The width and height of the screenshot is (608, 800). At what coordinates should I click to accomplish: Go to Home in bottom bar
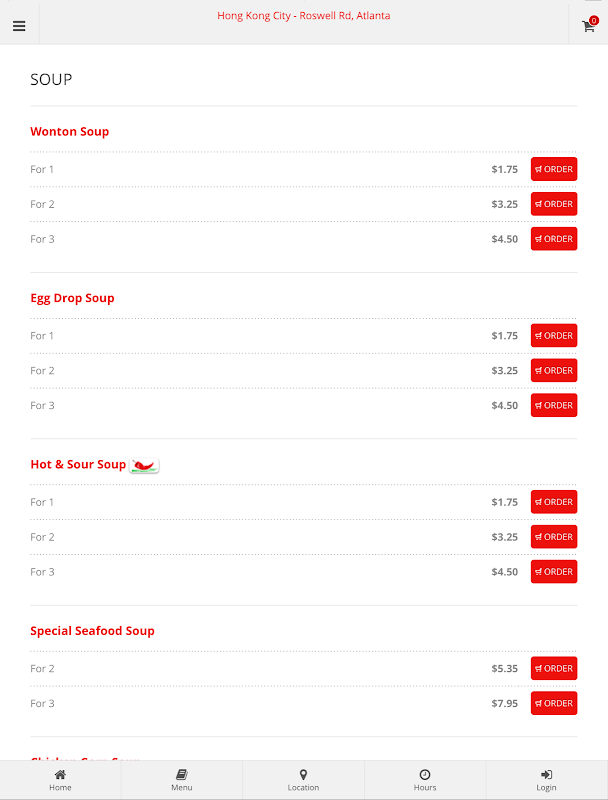(x=60, y=781)
